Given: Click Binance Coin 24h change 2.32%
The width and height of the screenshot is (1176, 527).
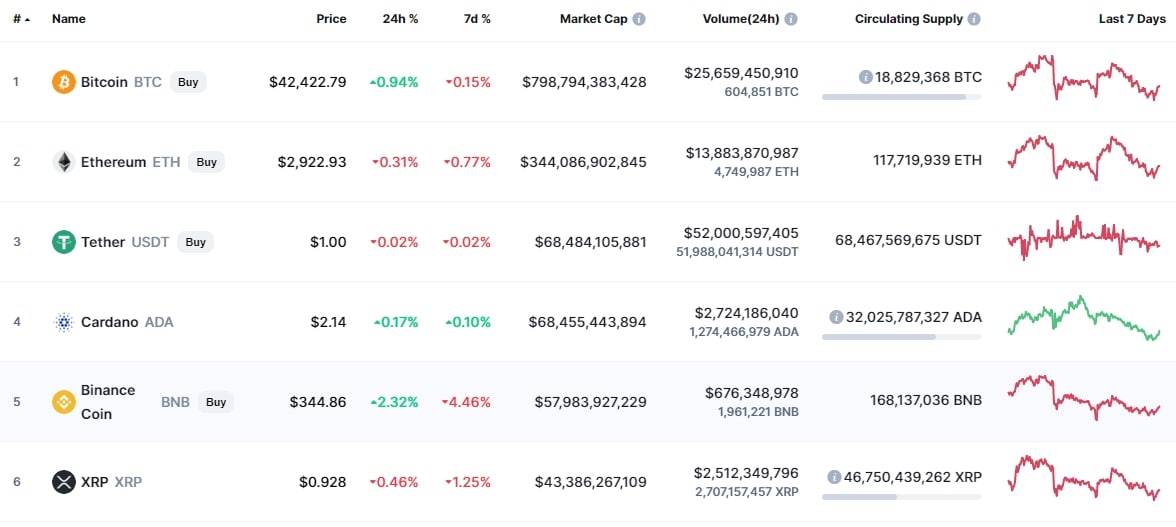Looking at the screenshot, I should coord(395,402).
